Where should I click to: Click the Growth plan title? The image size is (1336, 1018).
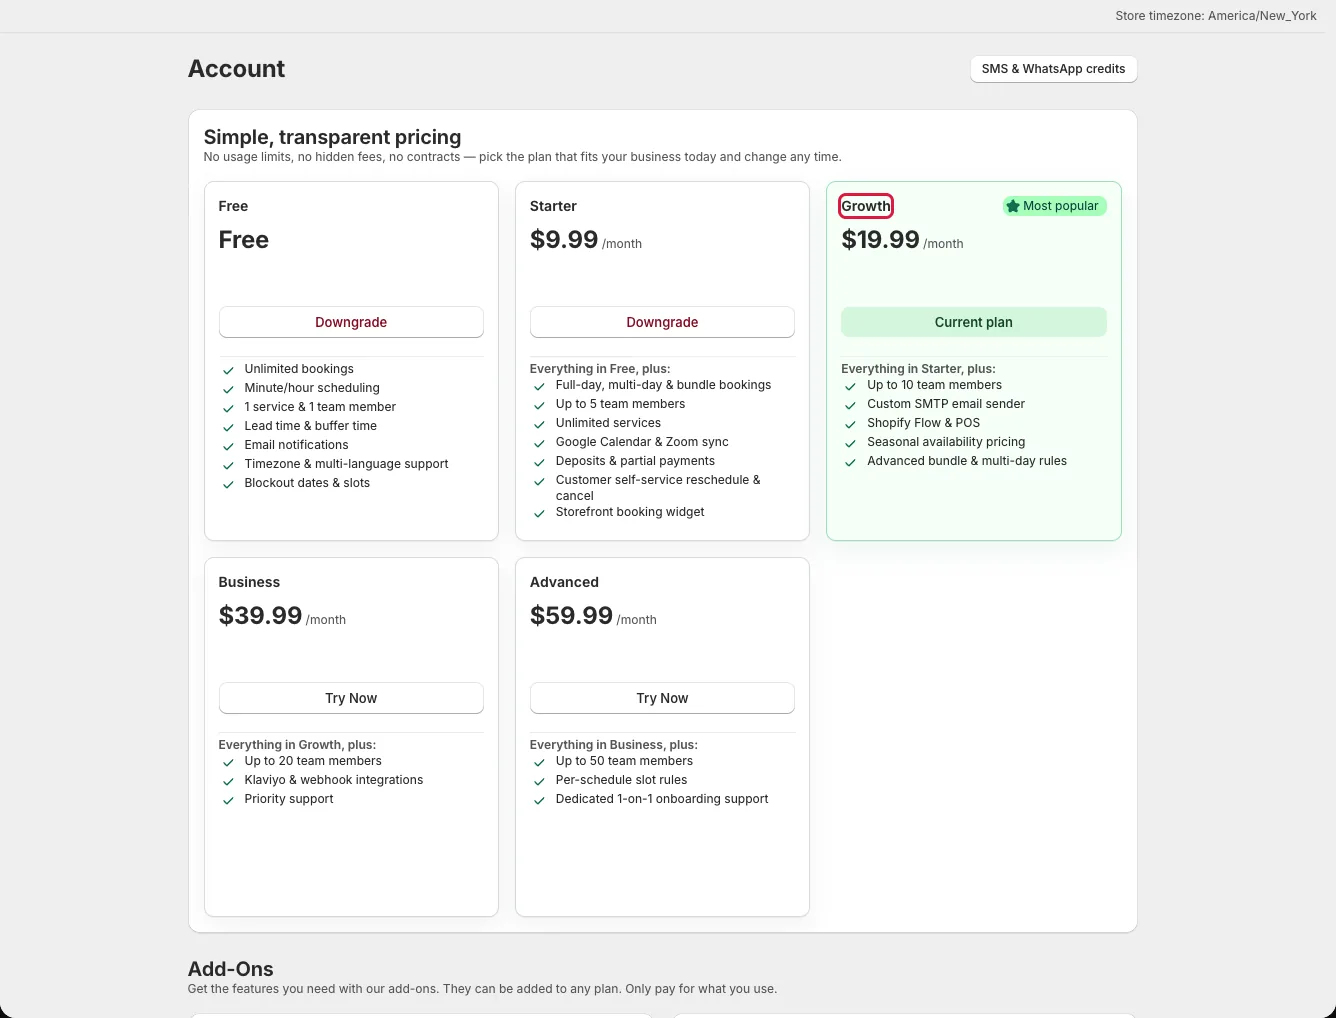(x=866, y=206)
